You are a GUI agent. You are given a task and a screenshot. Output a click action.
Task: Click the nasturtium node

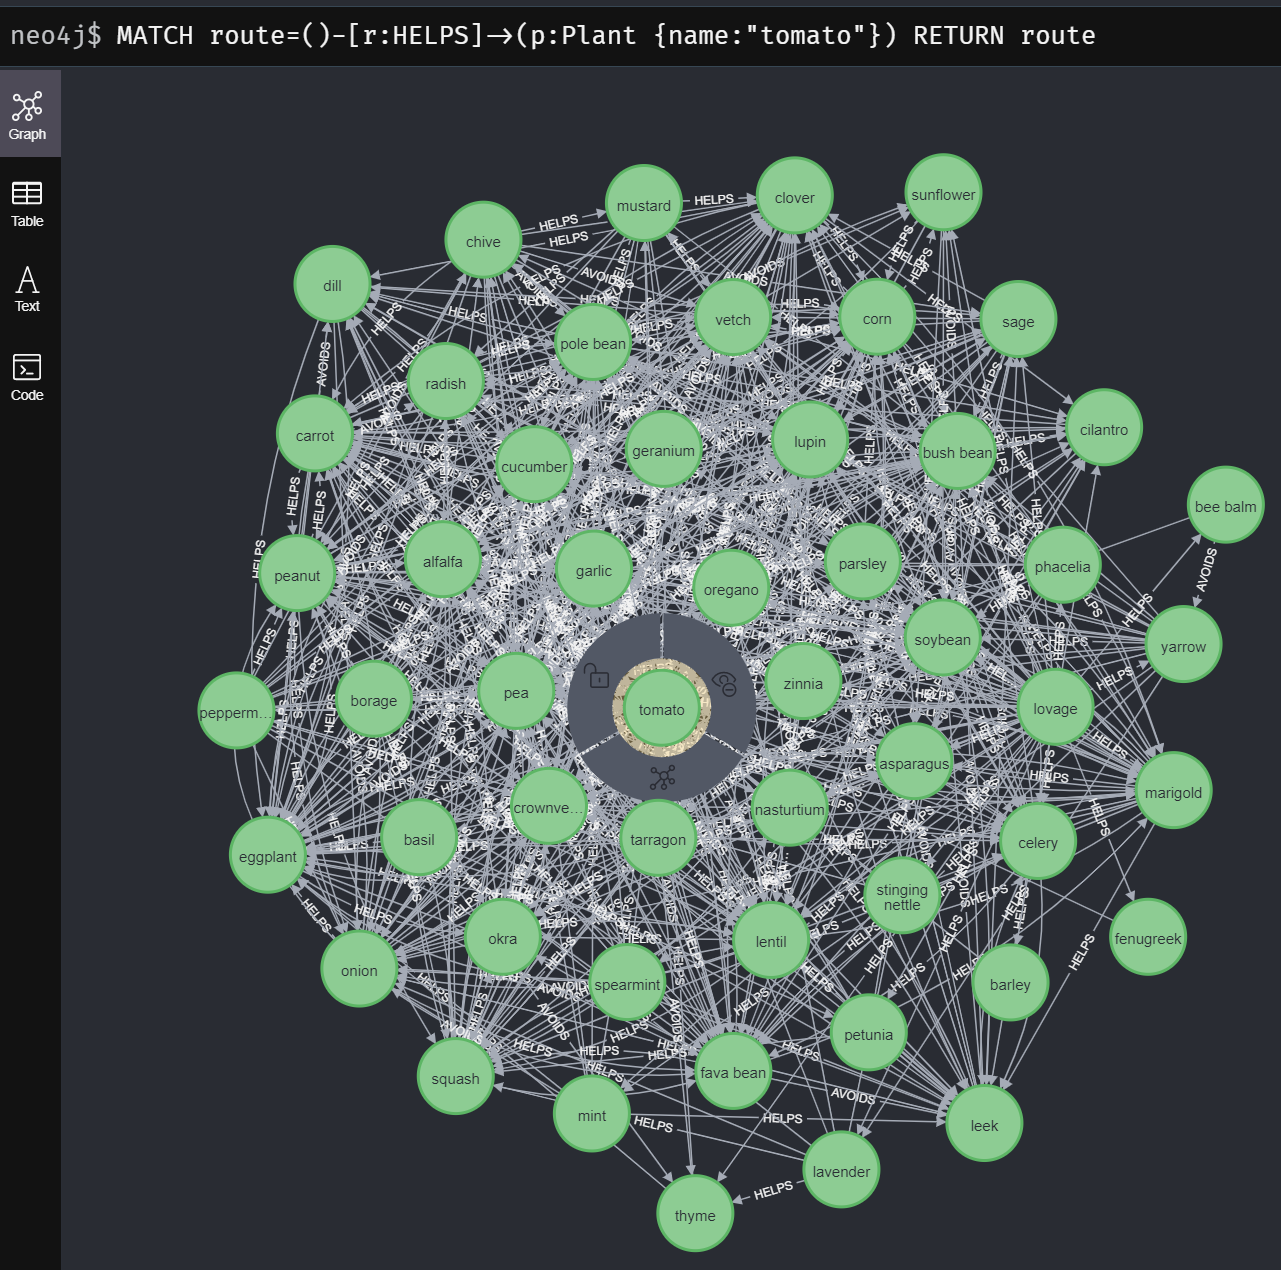point(790,810)
